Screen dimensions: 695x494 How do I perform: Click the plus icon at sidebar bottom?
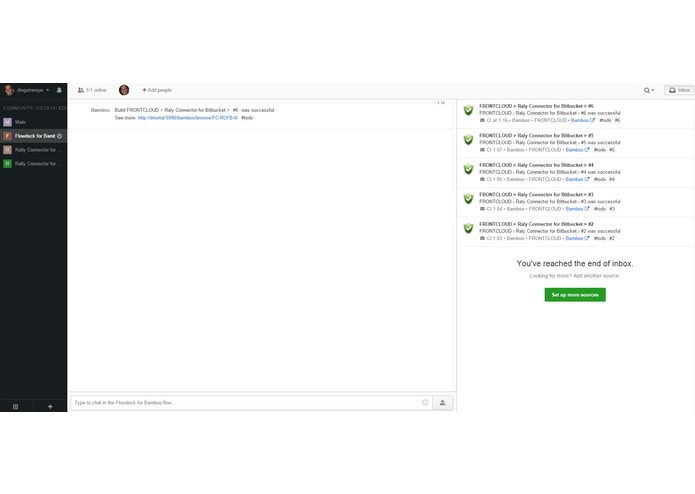[x=50, y=406]
